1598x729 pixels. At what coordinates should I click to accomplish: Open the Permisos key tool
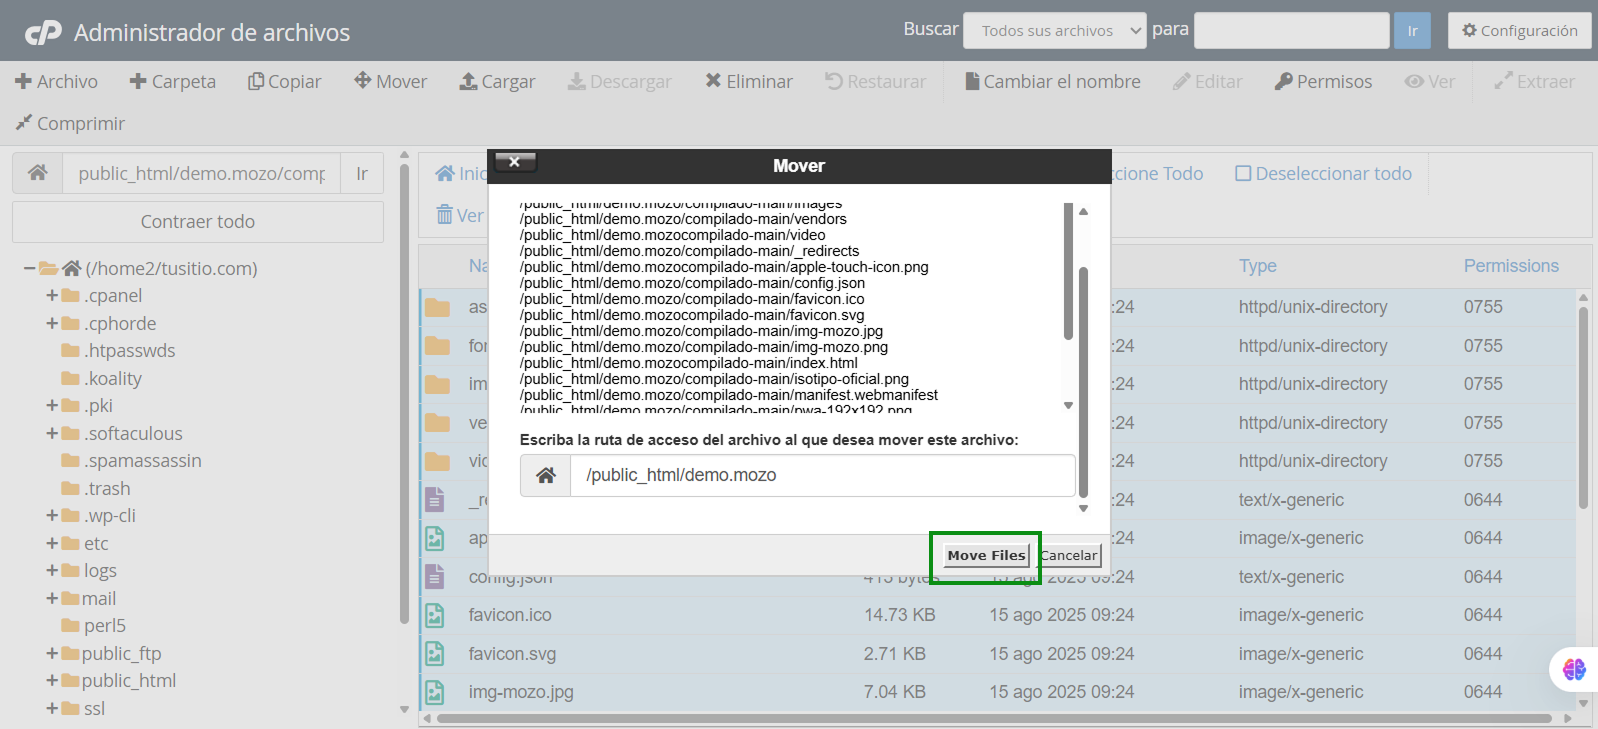pos(1323,81)
